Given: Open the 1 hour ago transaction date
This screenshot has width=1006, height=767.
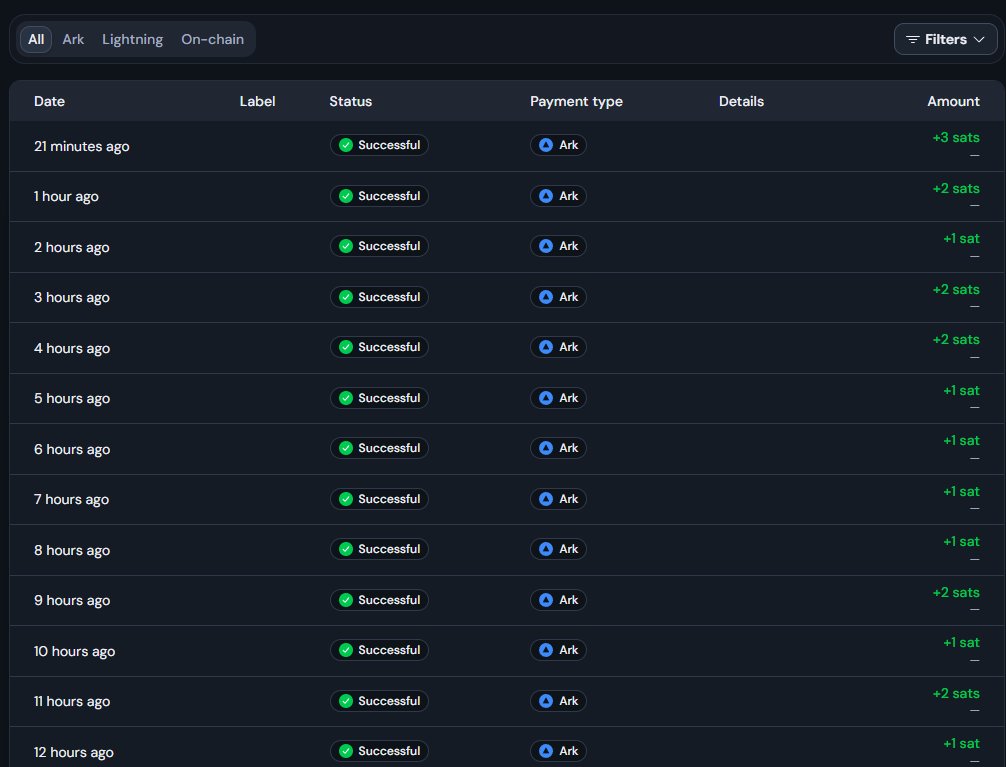Looking at the screenshot, I should pos(66,196).
